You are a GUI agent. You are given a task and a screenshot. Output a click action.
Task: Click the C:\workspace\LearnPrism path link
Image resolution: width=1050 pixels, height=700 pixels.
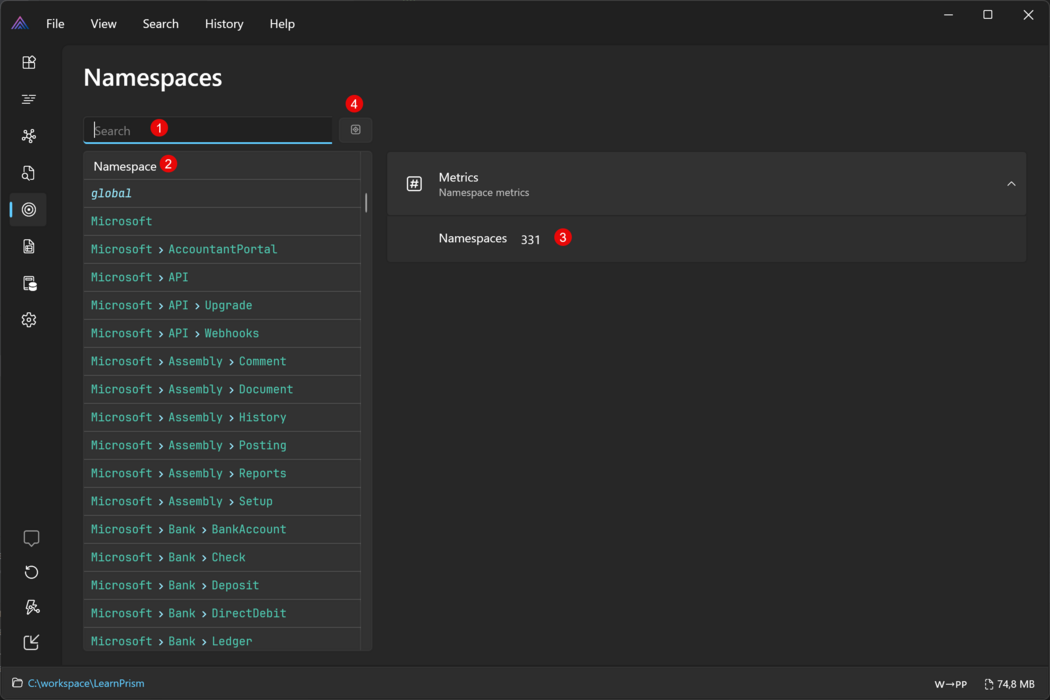coord(86,684)
